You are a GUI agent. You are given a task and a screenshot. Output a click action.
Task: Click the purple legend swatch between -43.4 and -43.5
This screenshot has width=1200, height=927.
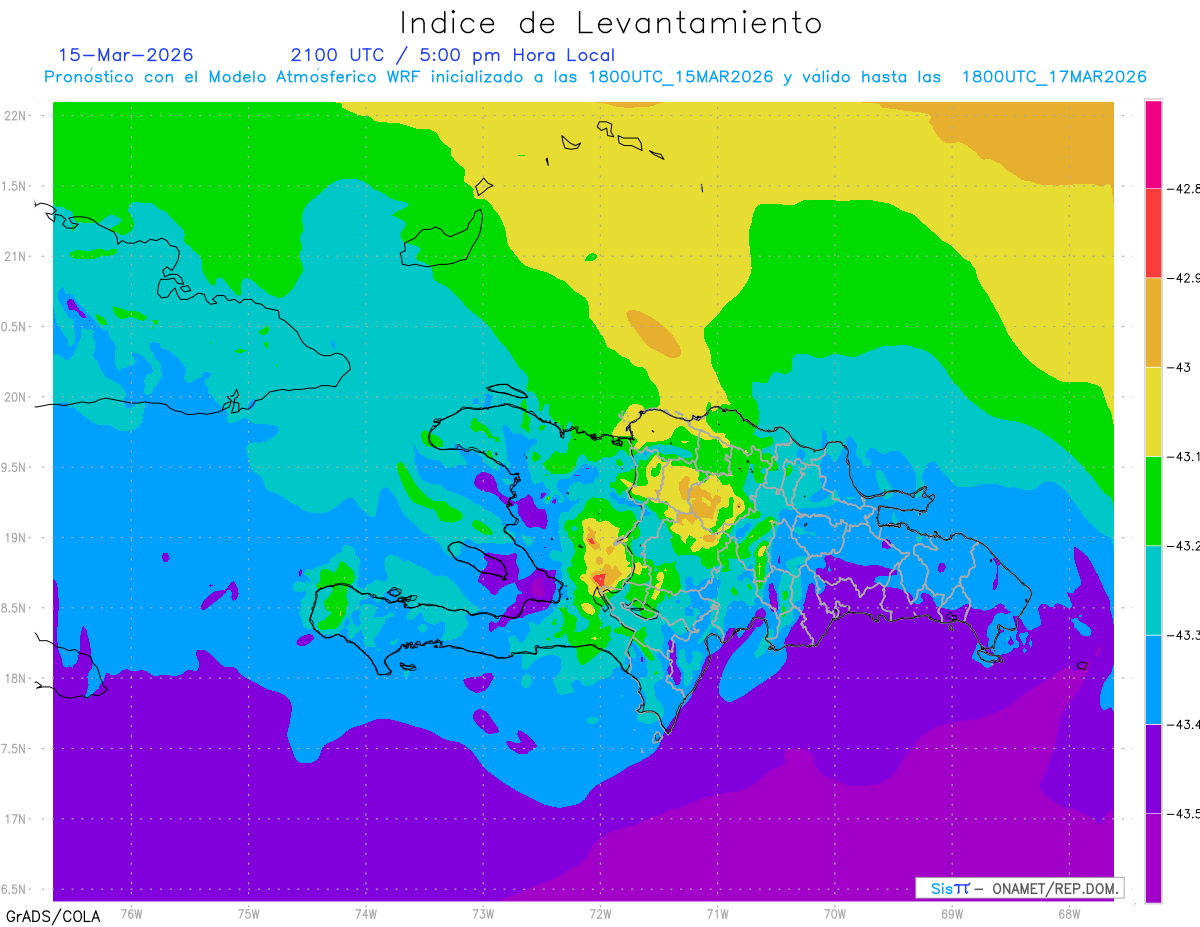pos(1153,769)
